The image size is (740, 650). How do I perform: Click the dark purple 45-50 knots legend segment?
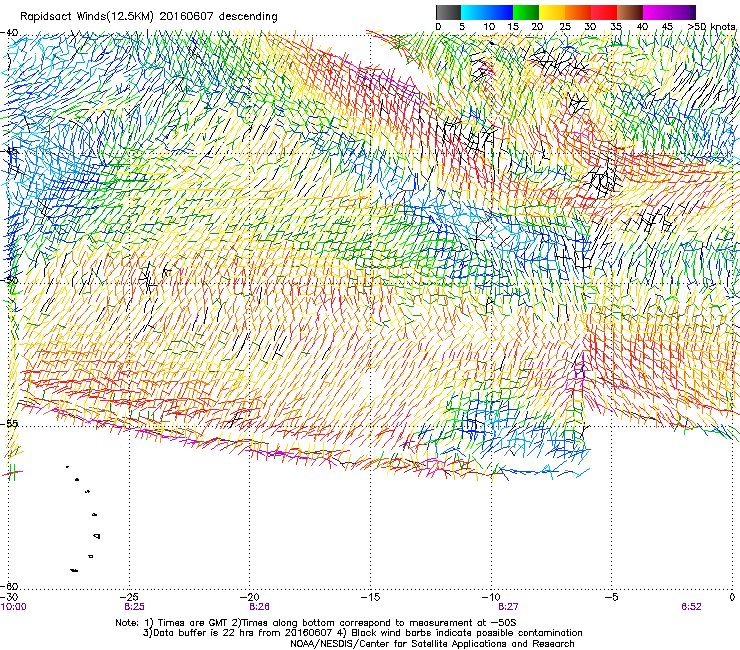point(683,12)
